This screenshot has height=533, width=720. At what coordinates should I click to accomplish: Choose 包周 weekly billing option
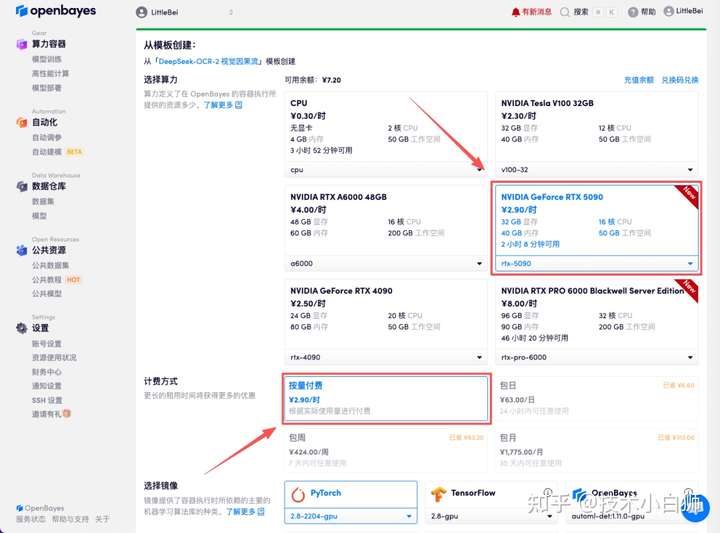[x=386, y=450]
